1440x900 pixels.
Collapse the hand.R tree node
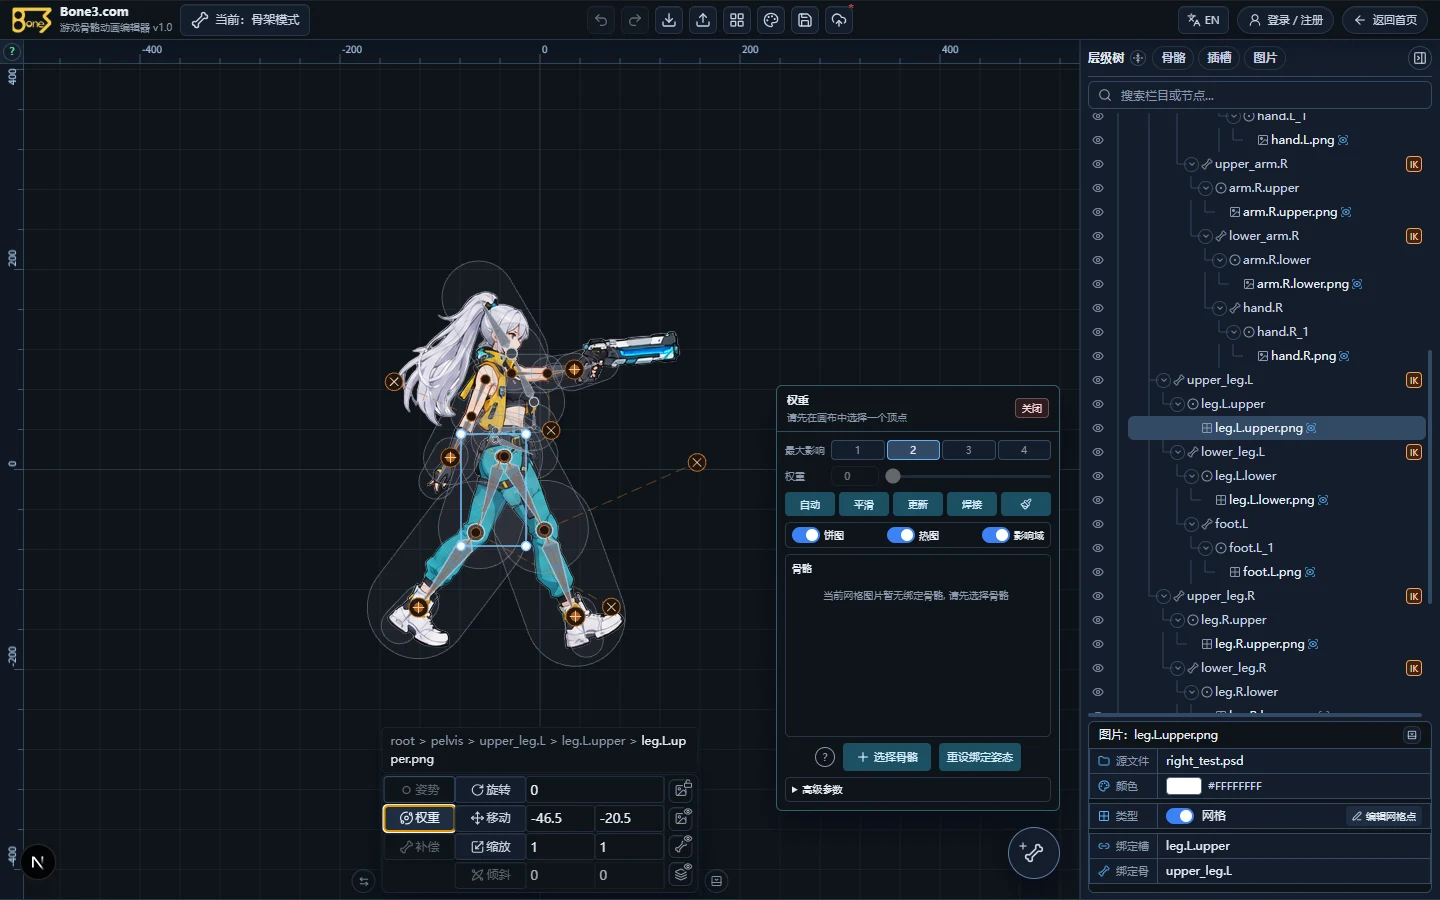(x=1220, y=308)
